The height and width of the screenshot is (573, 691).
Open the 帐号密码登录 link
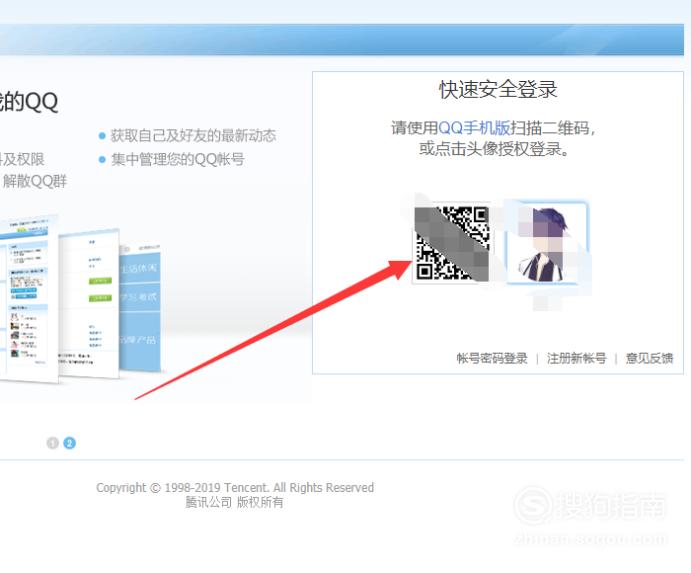[x=492, y=358]
